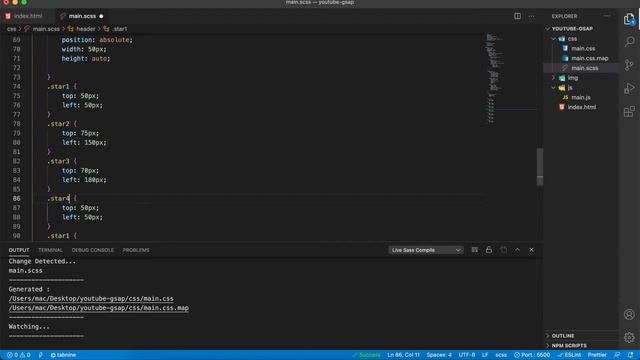Image resolution: width=640 pixels, height=360 pixels.
Task: Open the Source Control view
Action: coord(629,65)
